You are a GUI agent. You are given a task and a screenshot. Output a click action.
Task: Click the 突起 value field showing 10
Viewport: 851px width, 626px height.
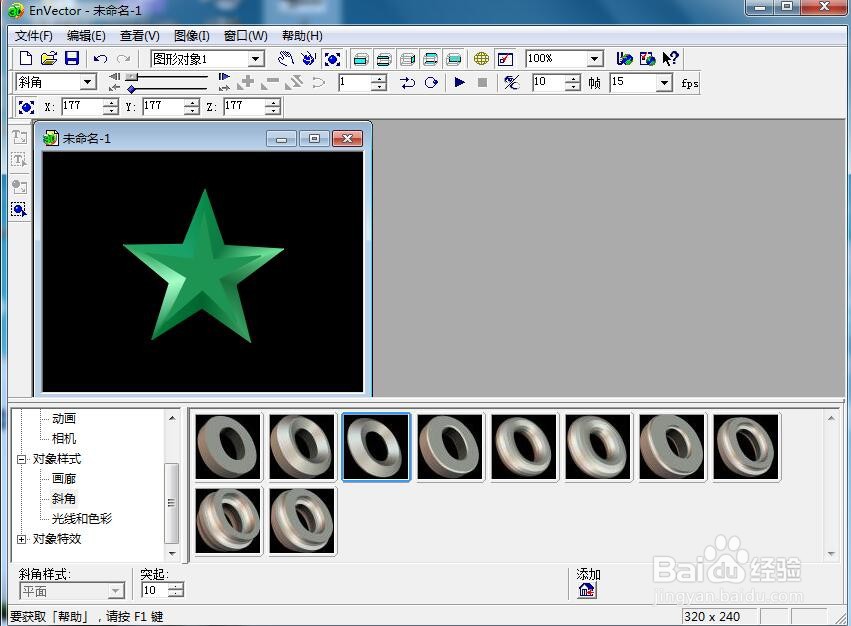coord(154,590)
